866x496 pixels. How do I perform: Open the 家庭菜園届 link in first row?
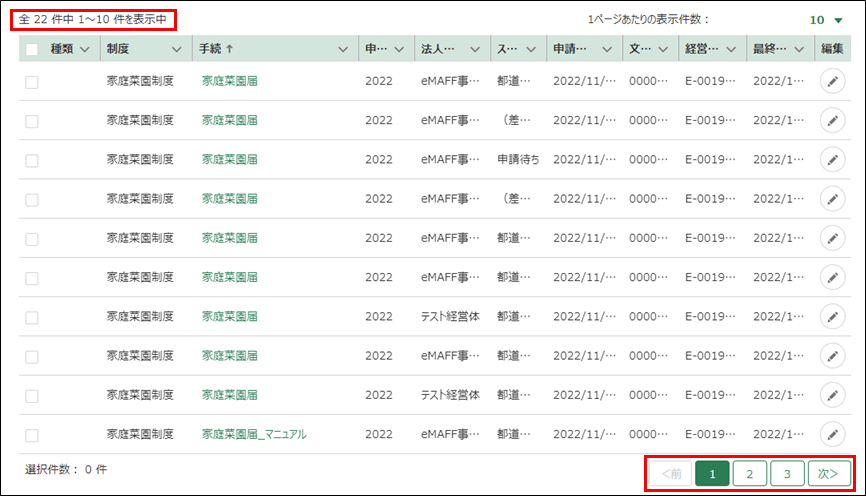(x=229, y=81)
